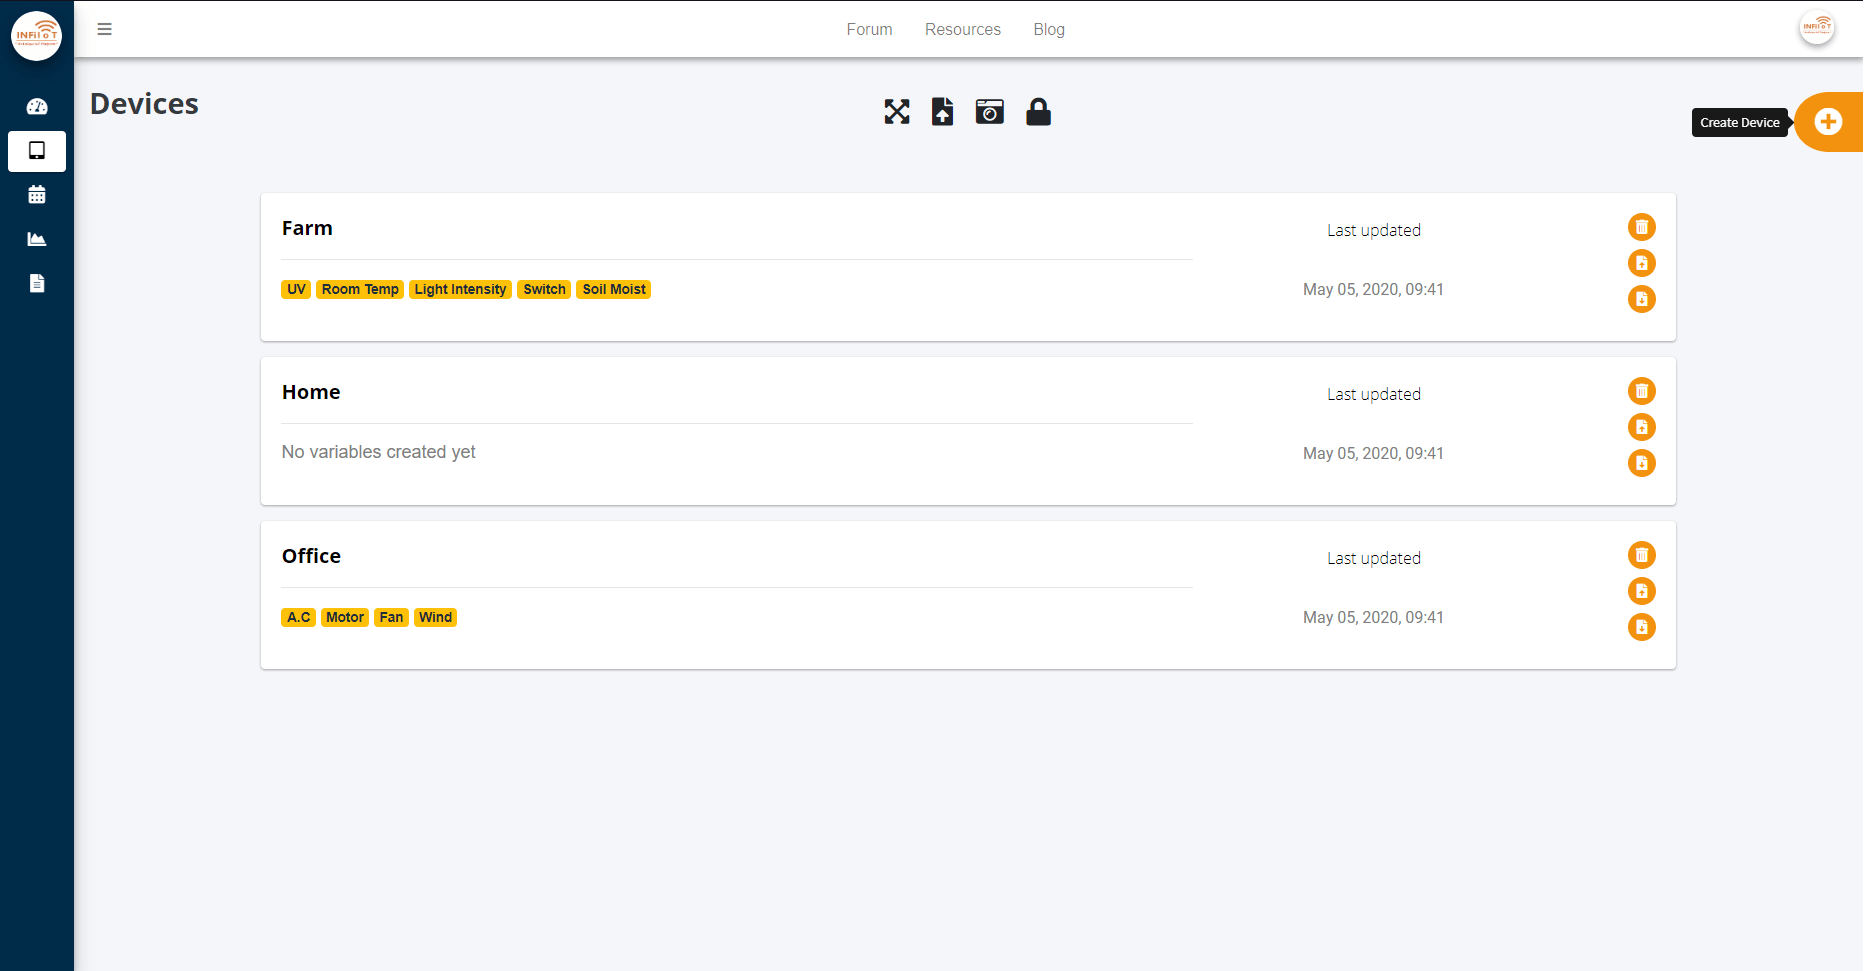Select the UV variable tag
1864x971 pixels.
coord(296,289)
